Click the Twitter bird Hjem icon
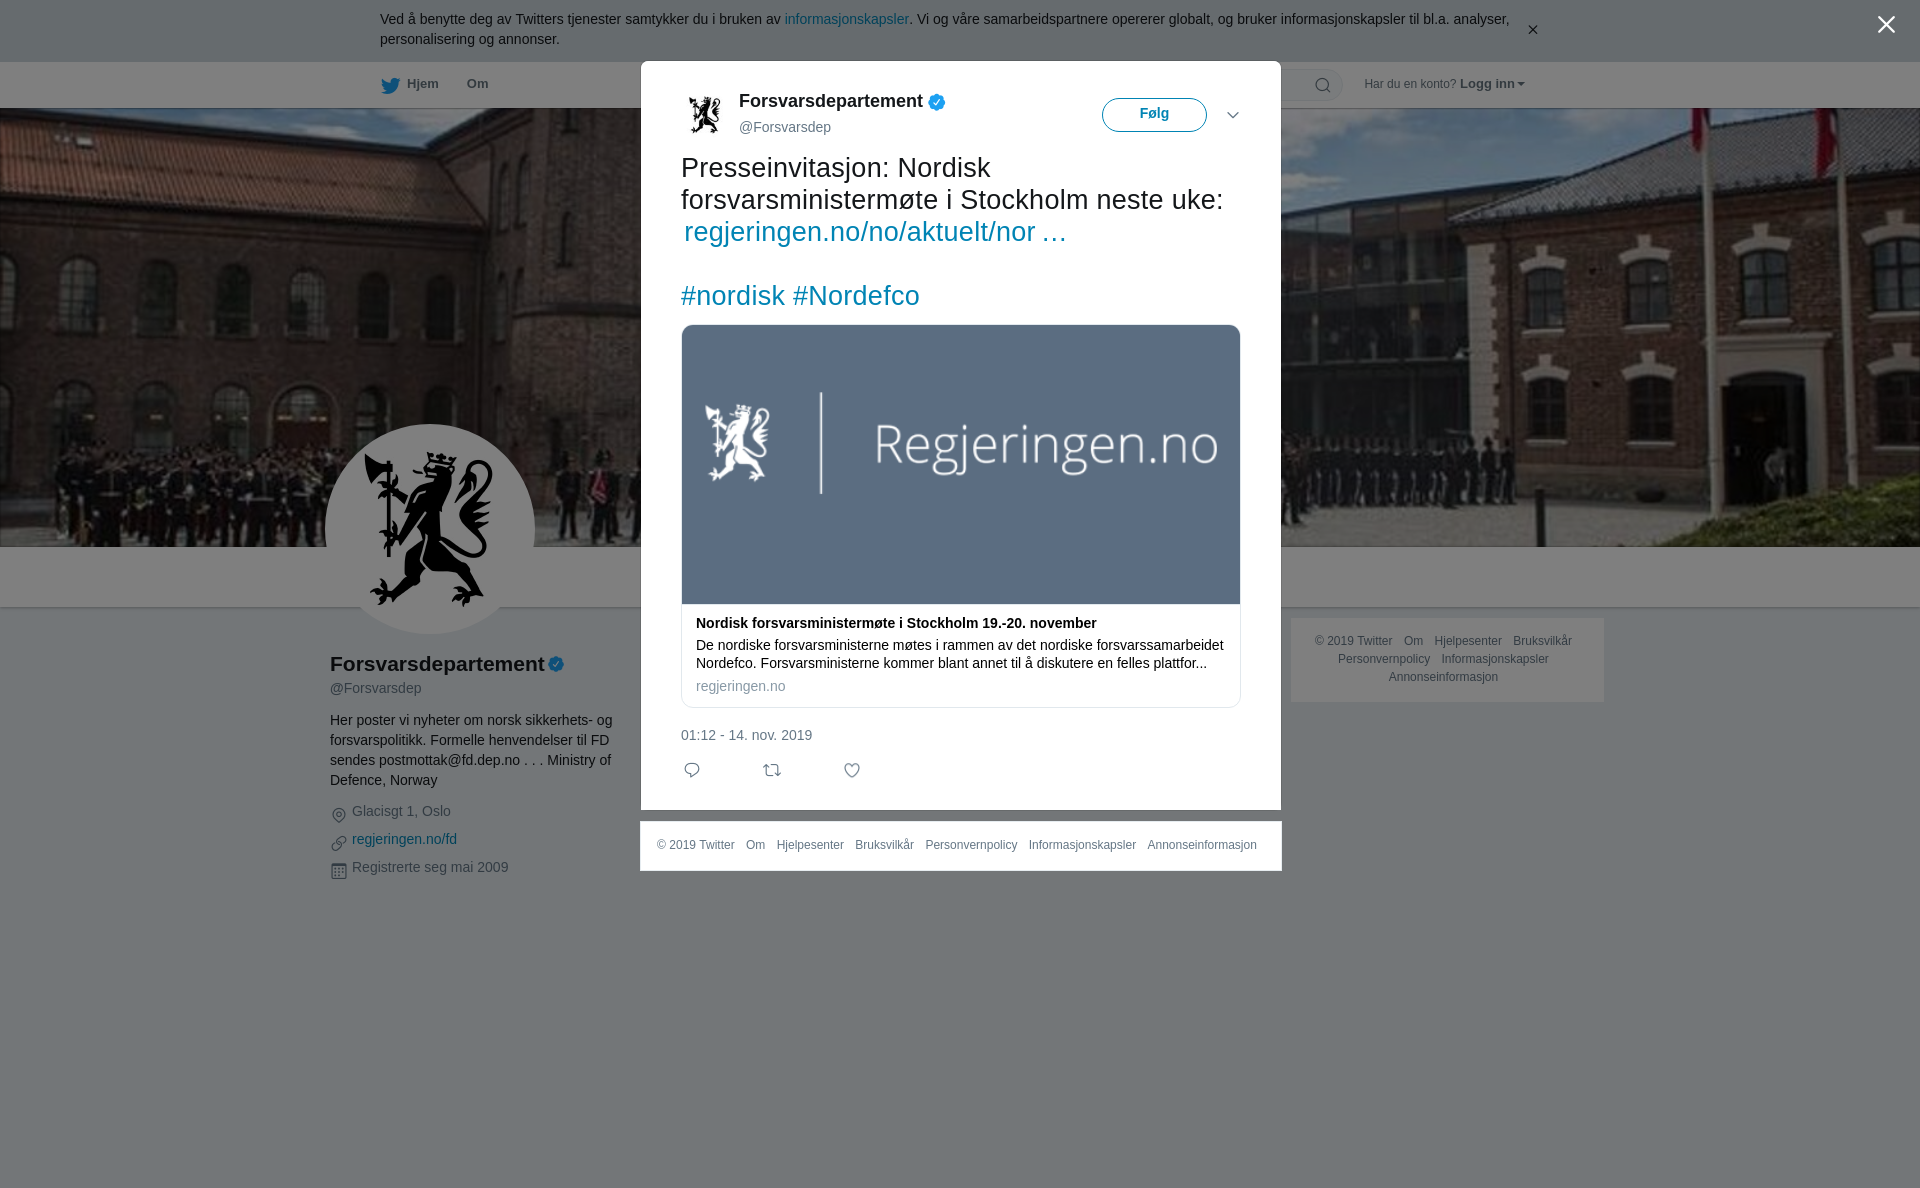 (390, 85)
